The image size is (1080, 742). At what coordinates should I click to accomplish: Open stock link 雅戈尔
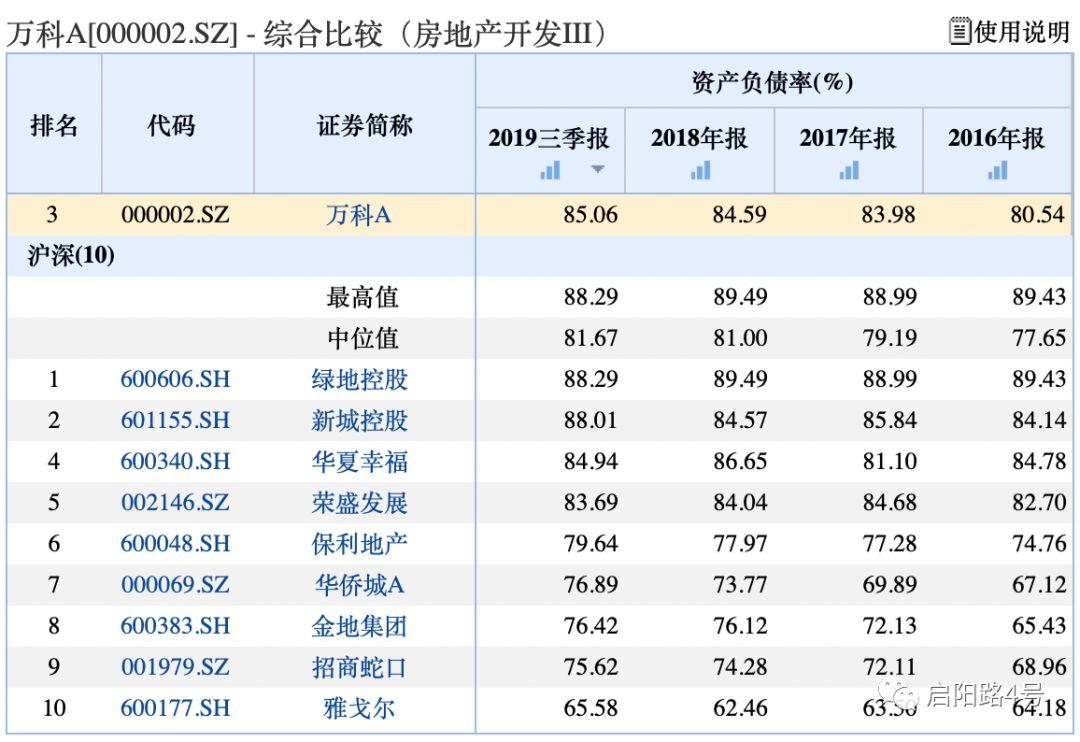(x=360, y=708)
